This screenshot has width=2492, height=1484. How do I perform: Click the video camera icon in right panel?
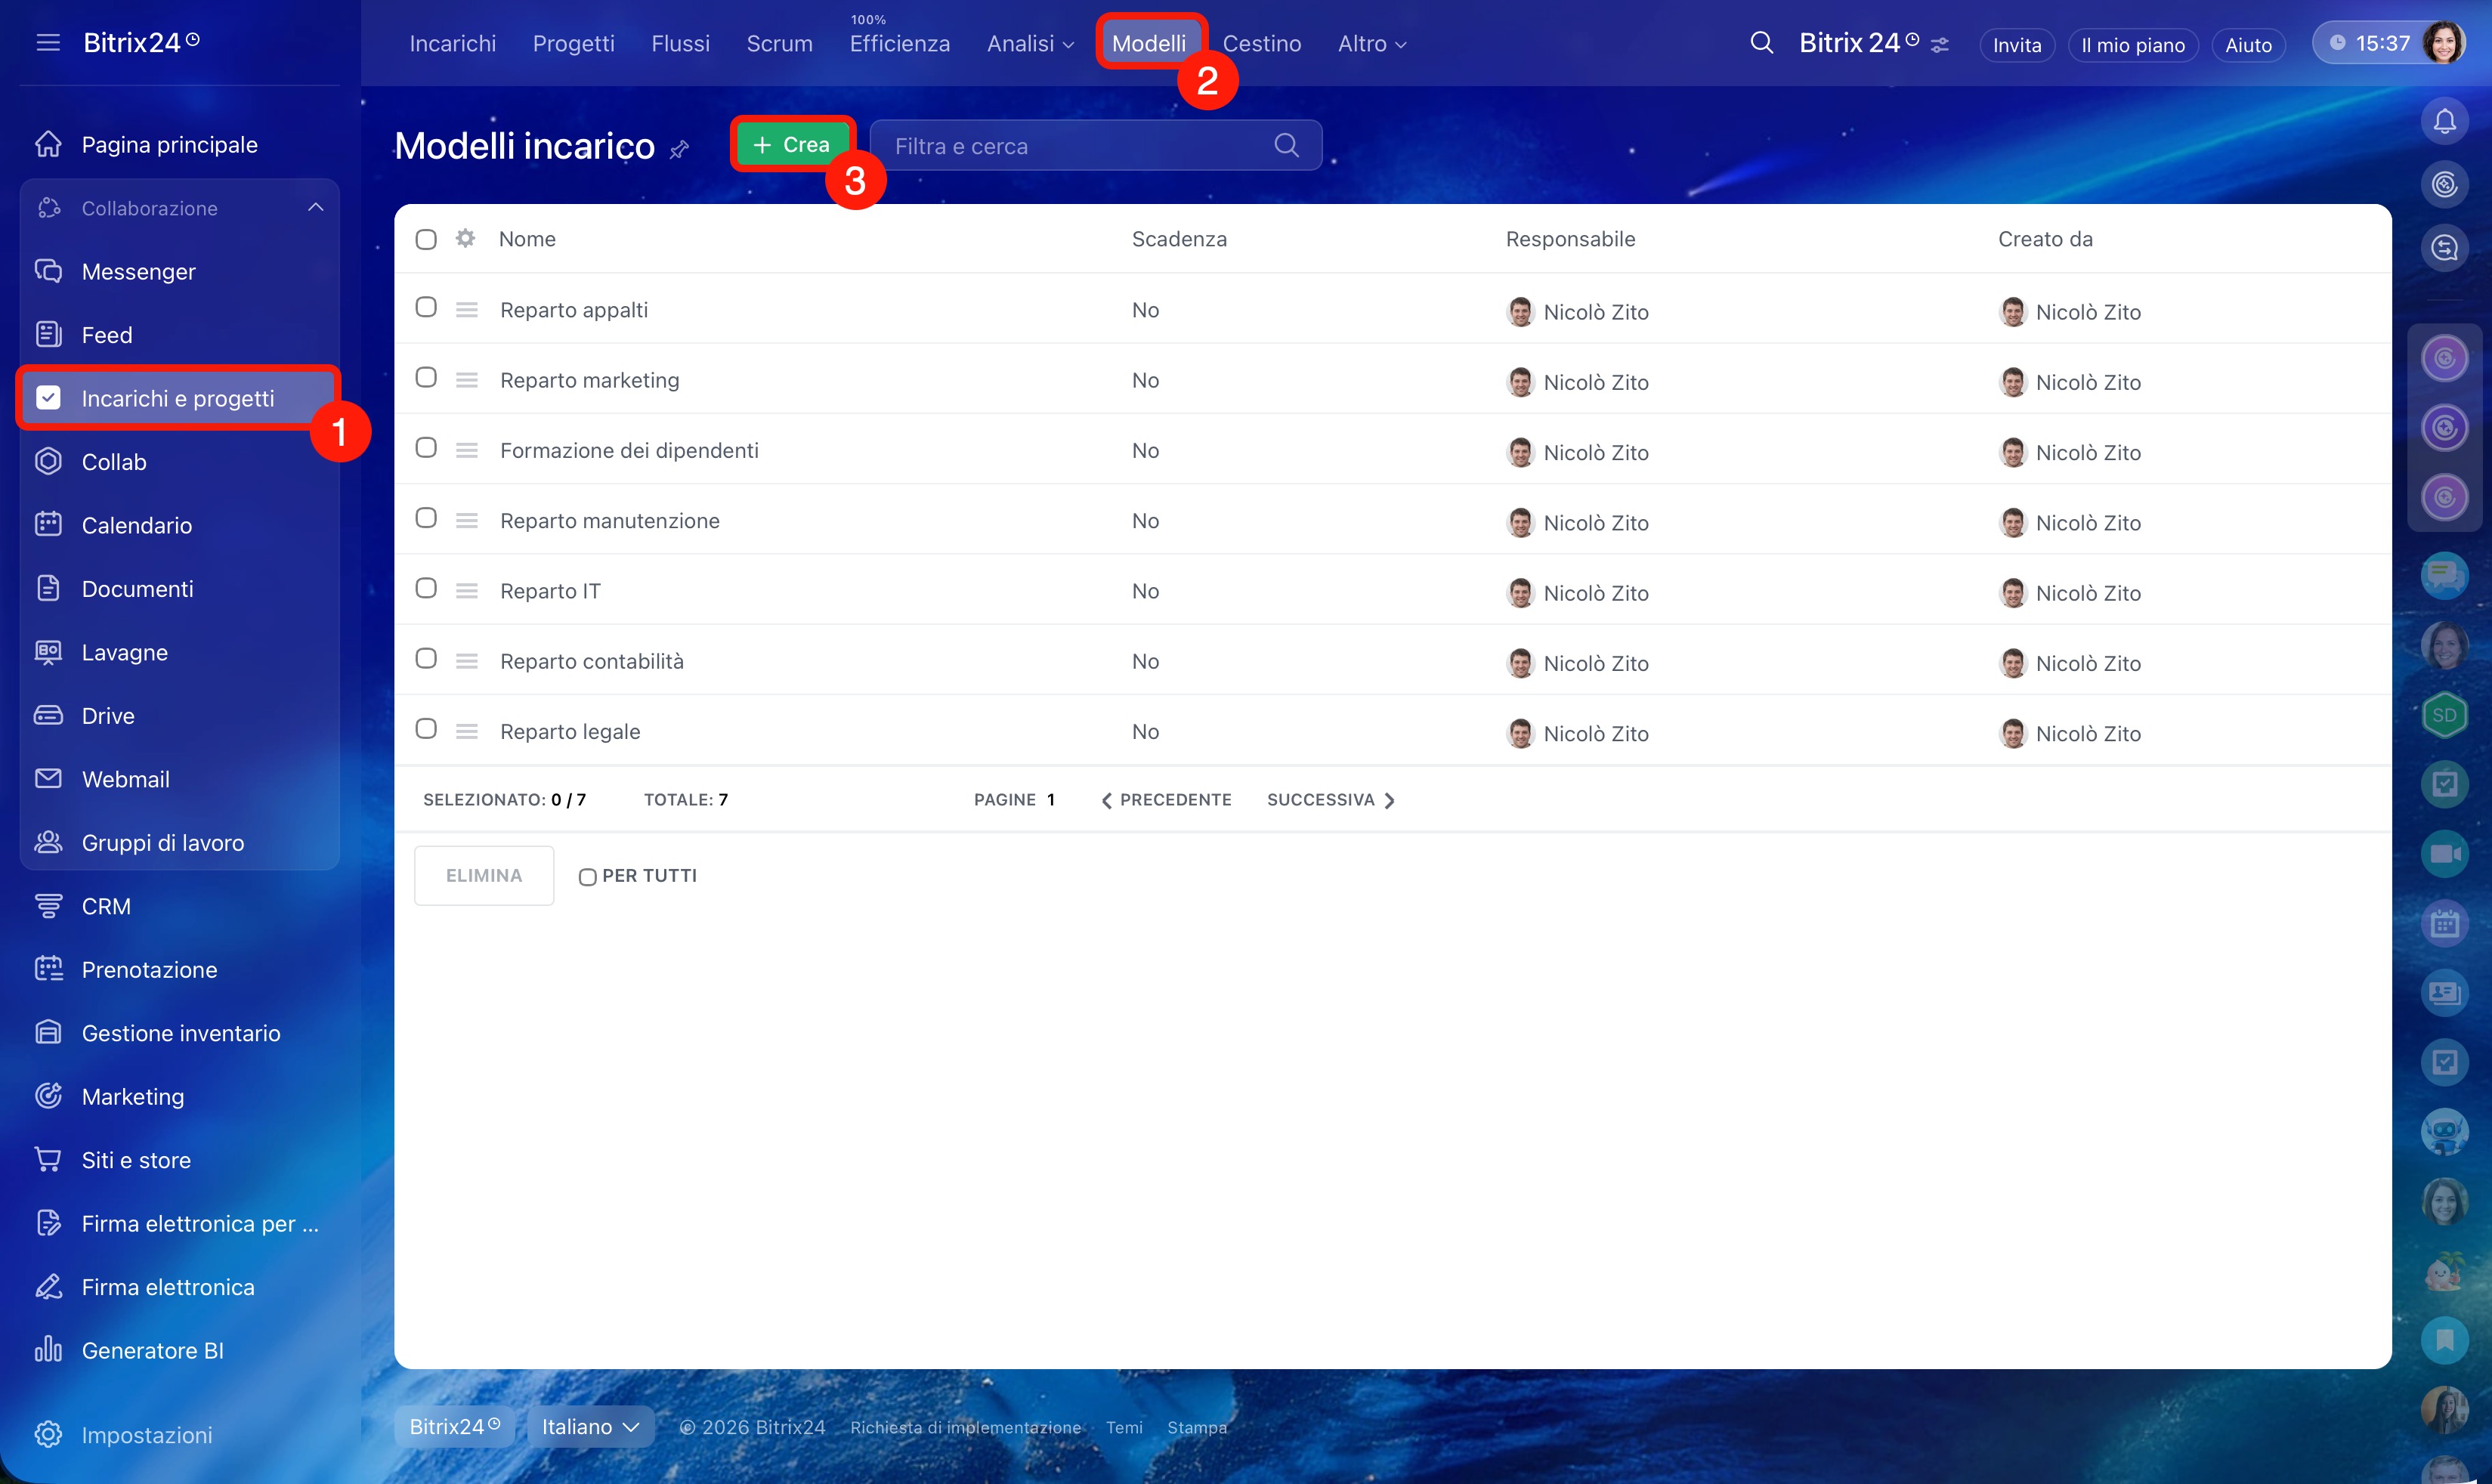point(2444,854)
